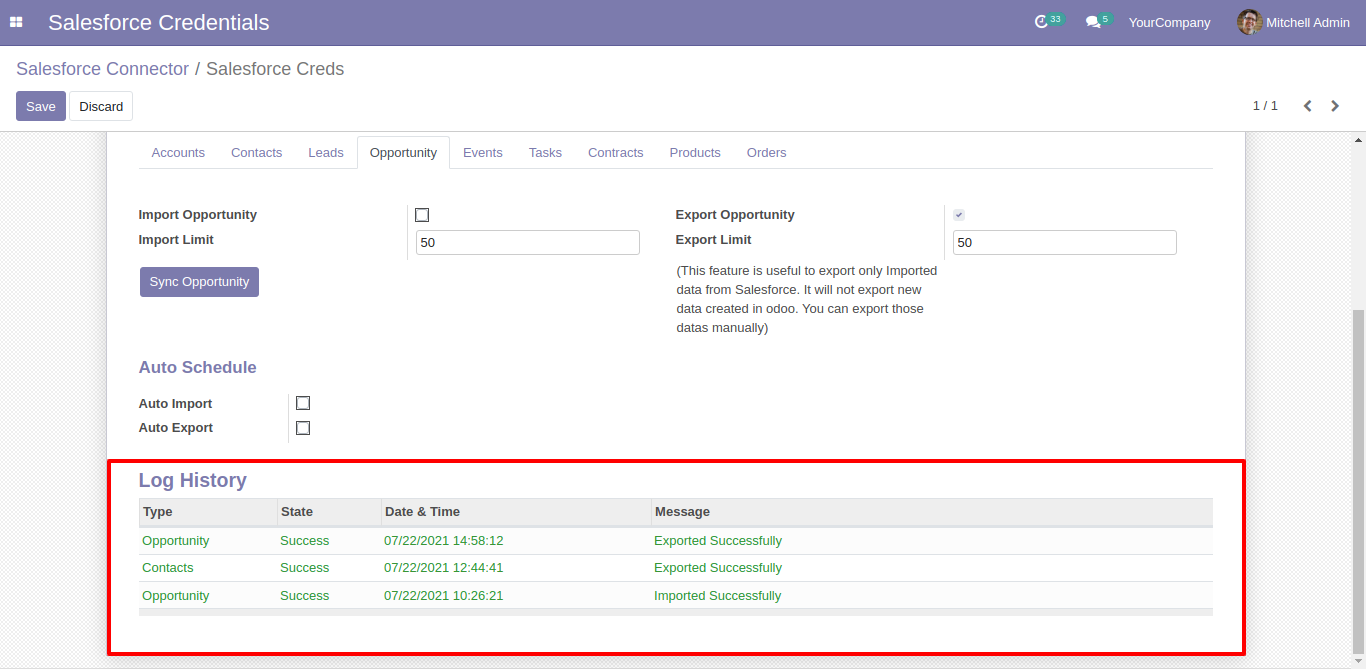Switch to the Products tab
This screenshot has width=1366, height=669.
pyautogui.click(x=695, y=153)
